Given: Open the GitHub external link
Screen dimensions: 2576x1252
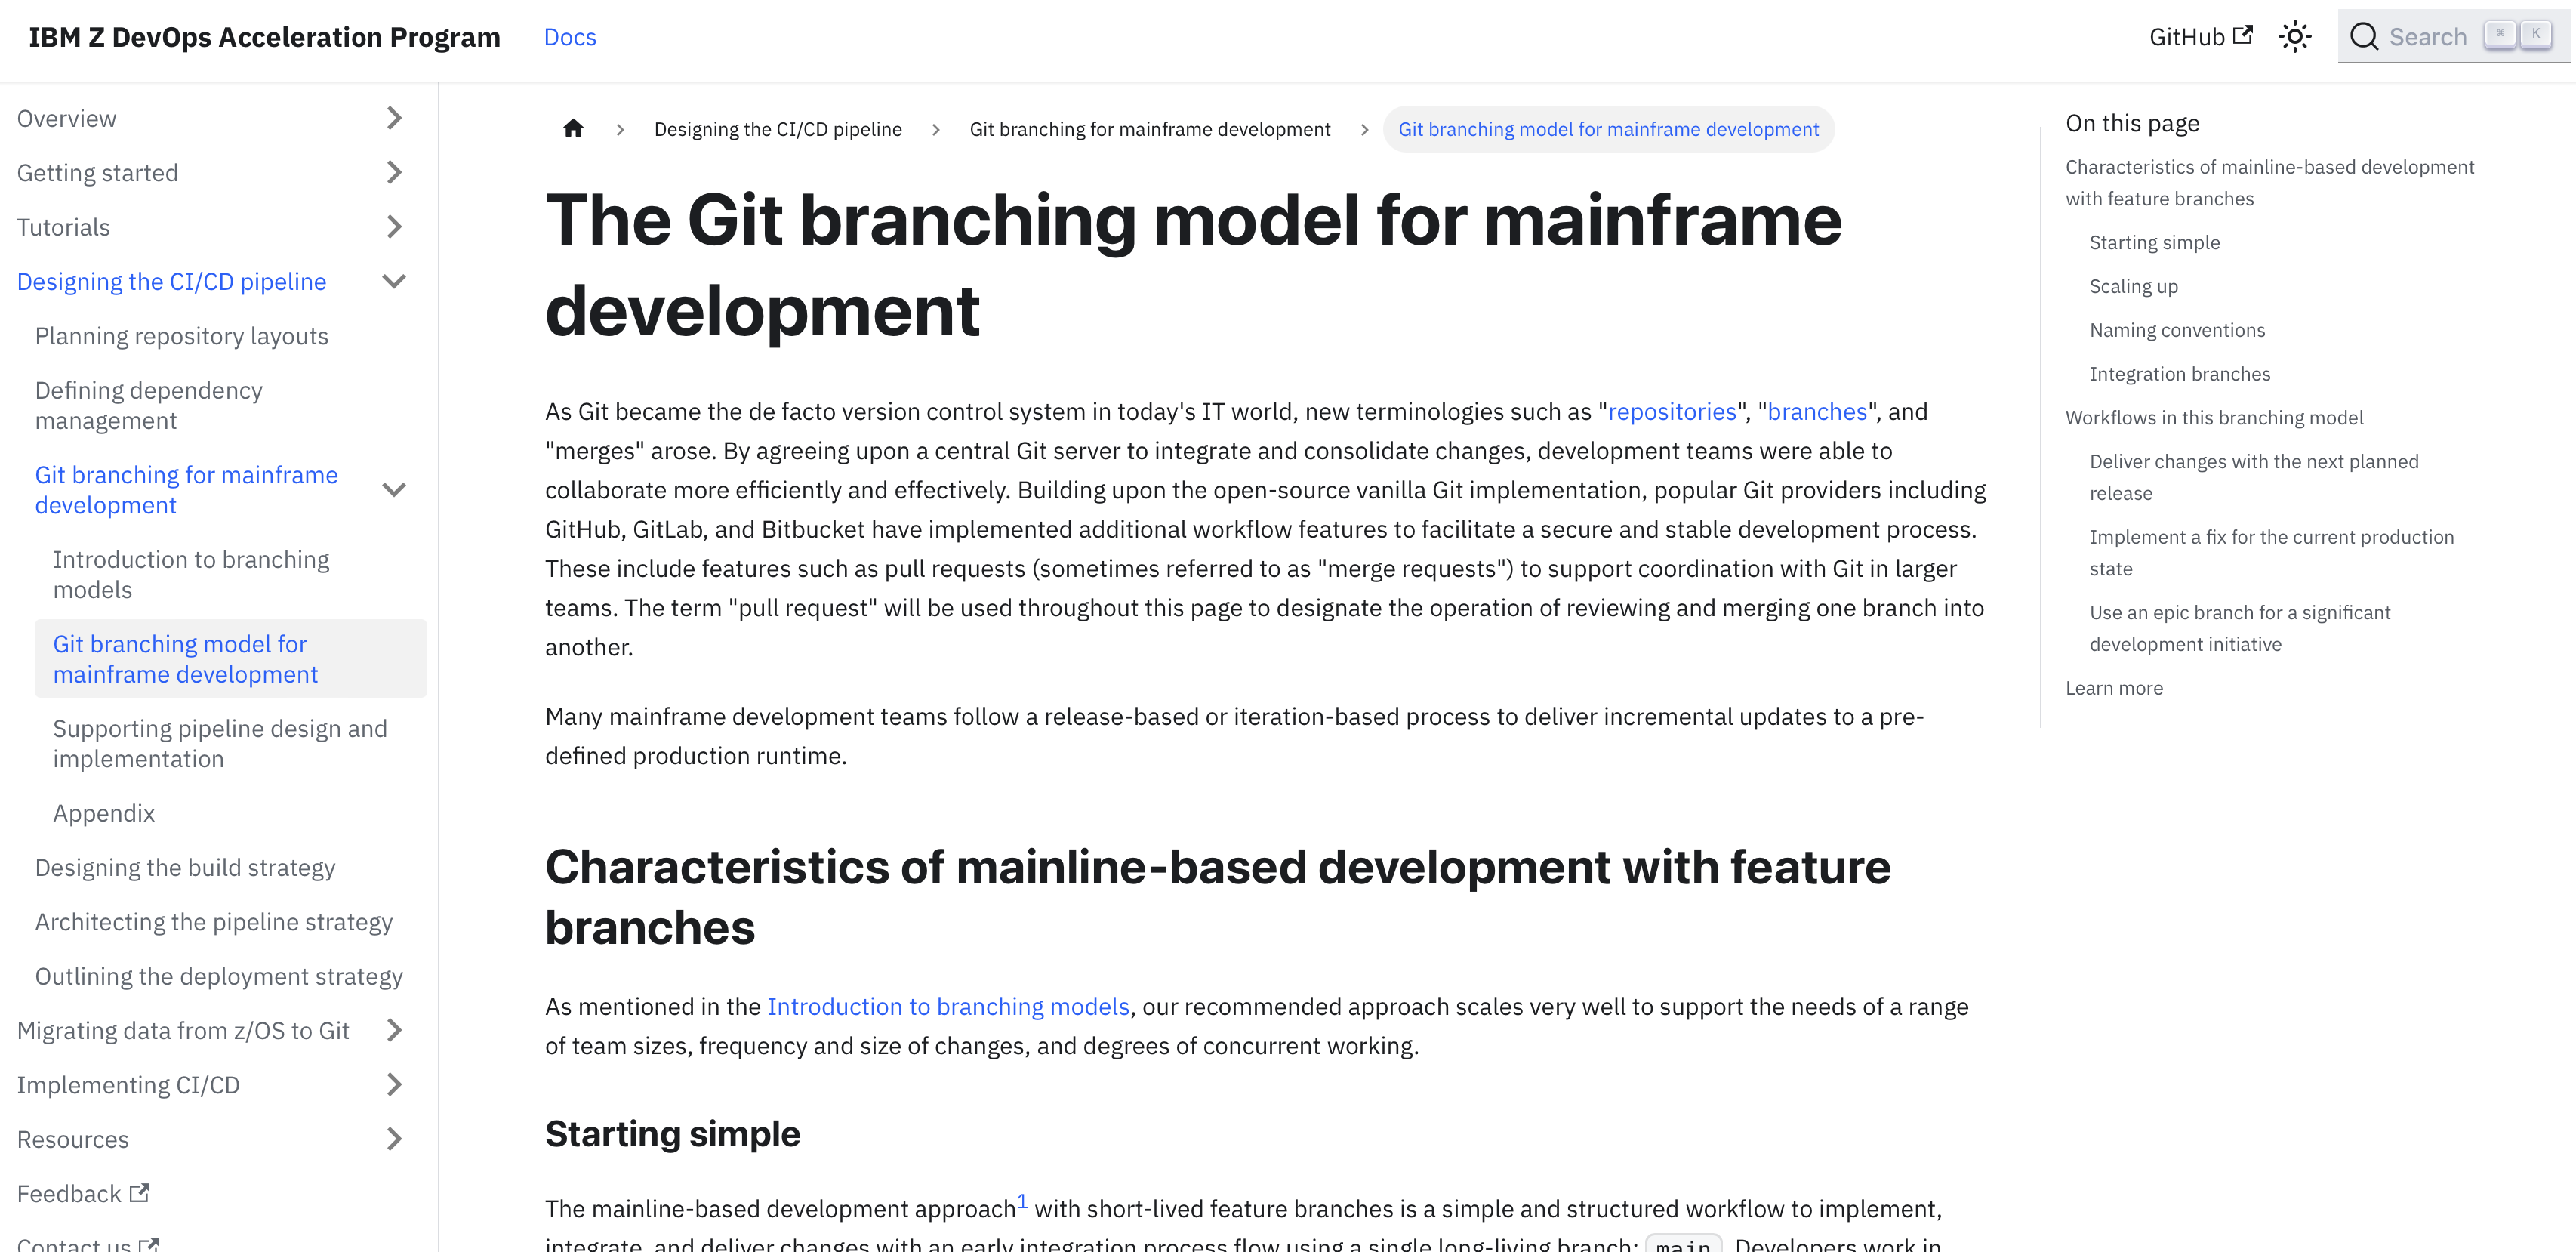Looking at the screenshot, I should (2200, 37).
